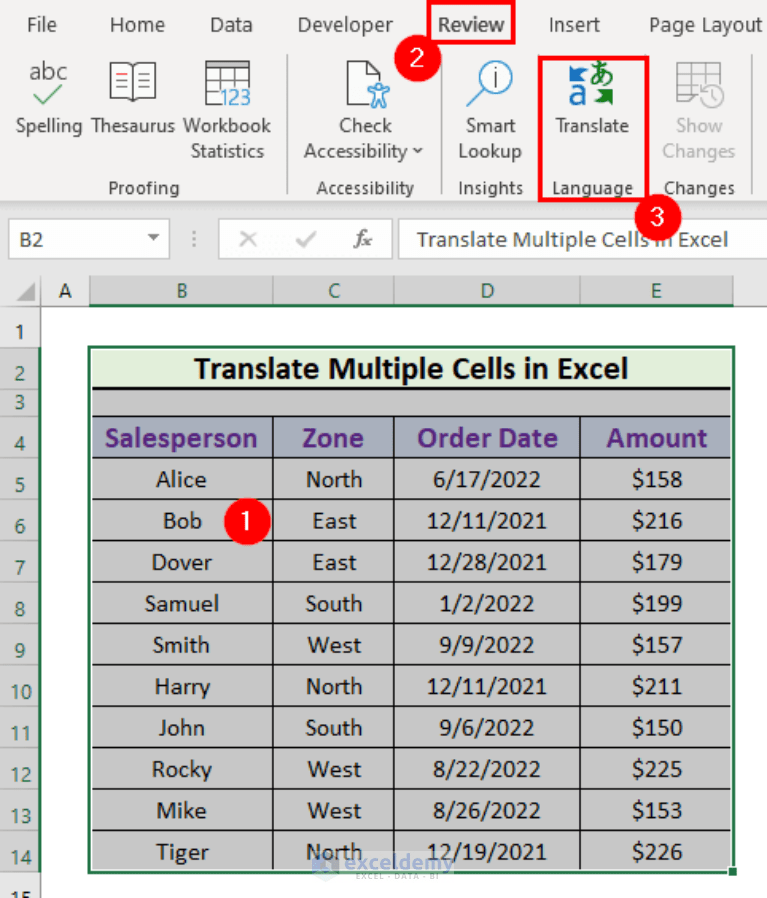Select the date cell 12/28/2021
Image resolution: width=767 pixels, height=898 pixels.
[x=487, y=562]
